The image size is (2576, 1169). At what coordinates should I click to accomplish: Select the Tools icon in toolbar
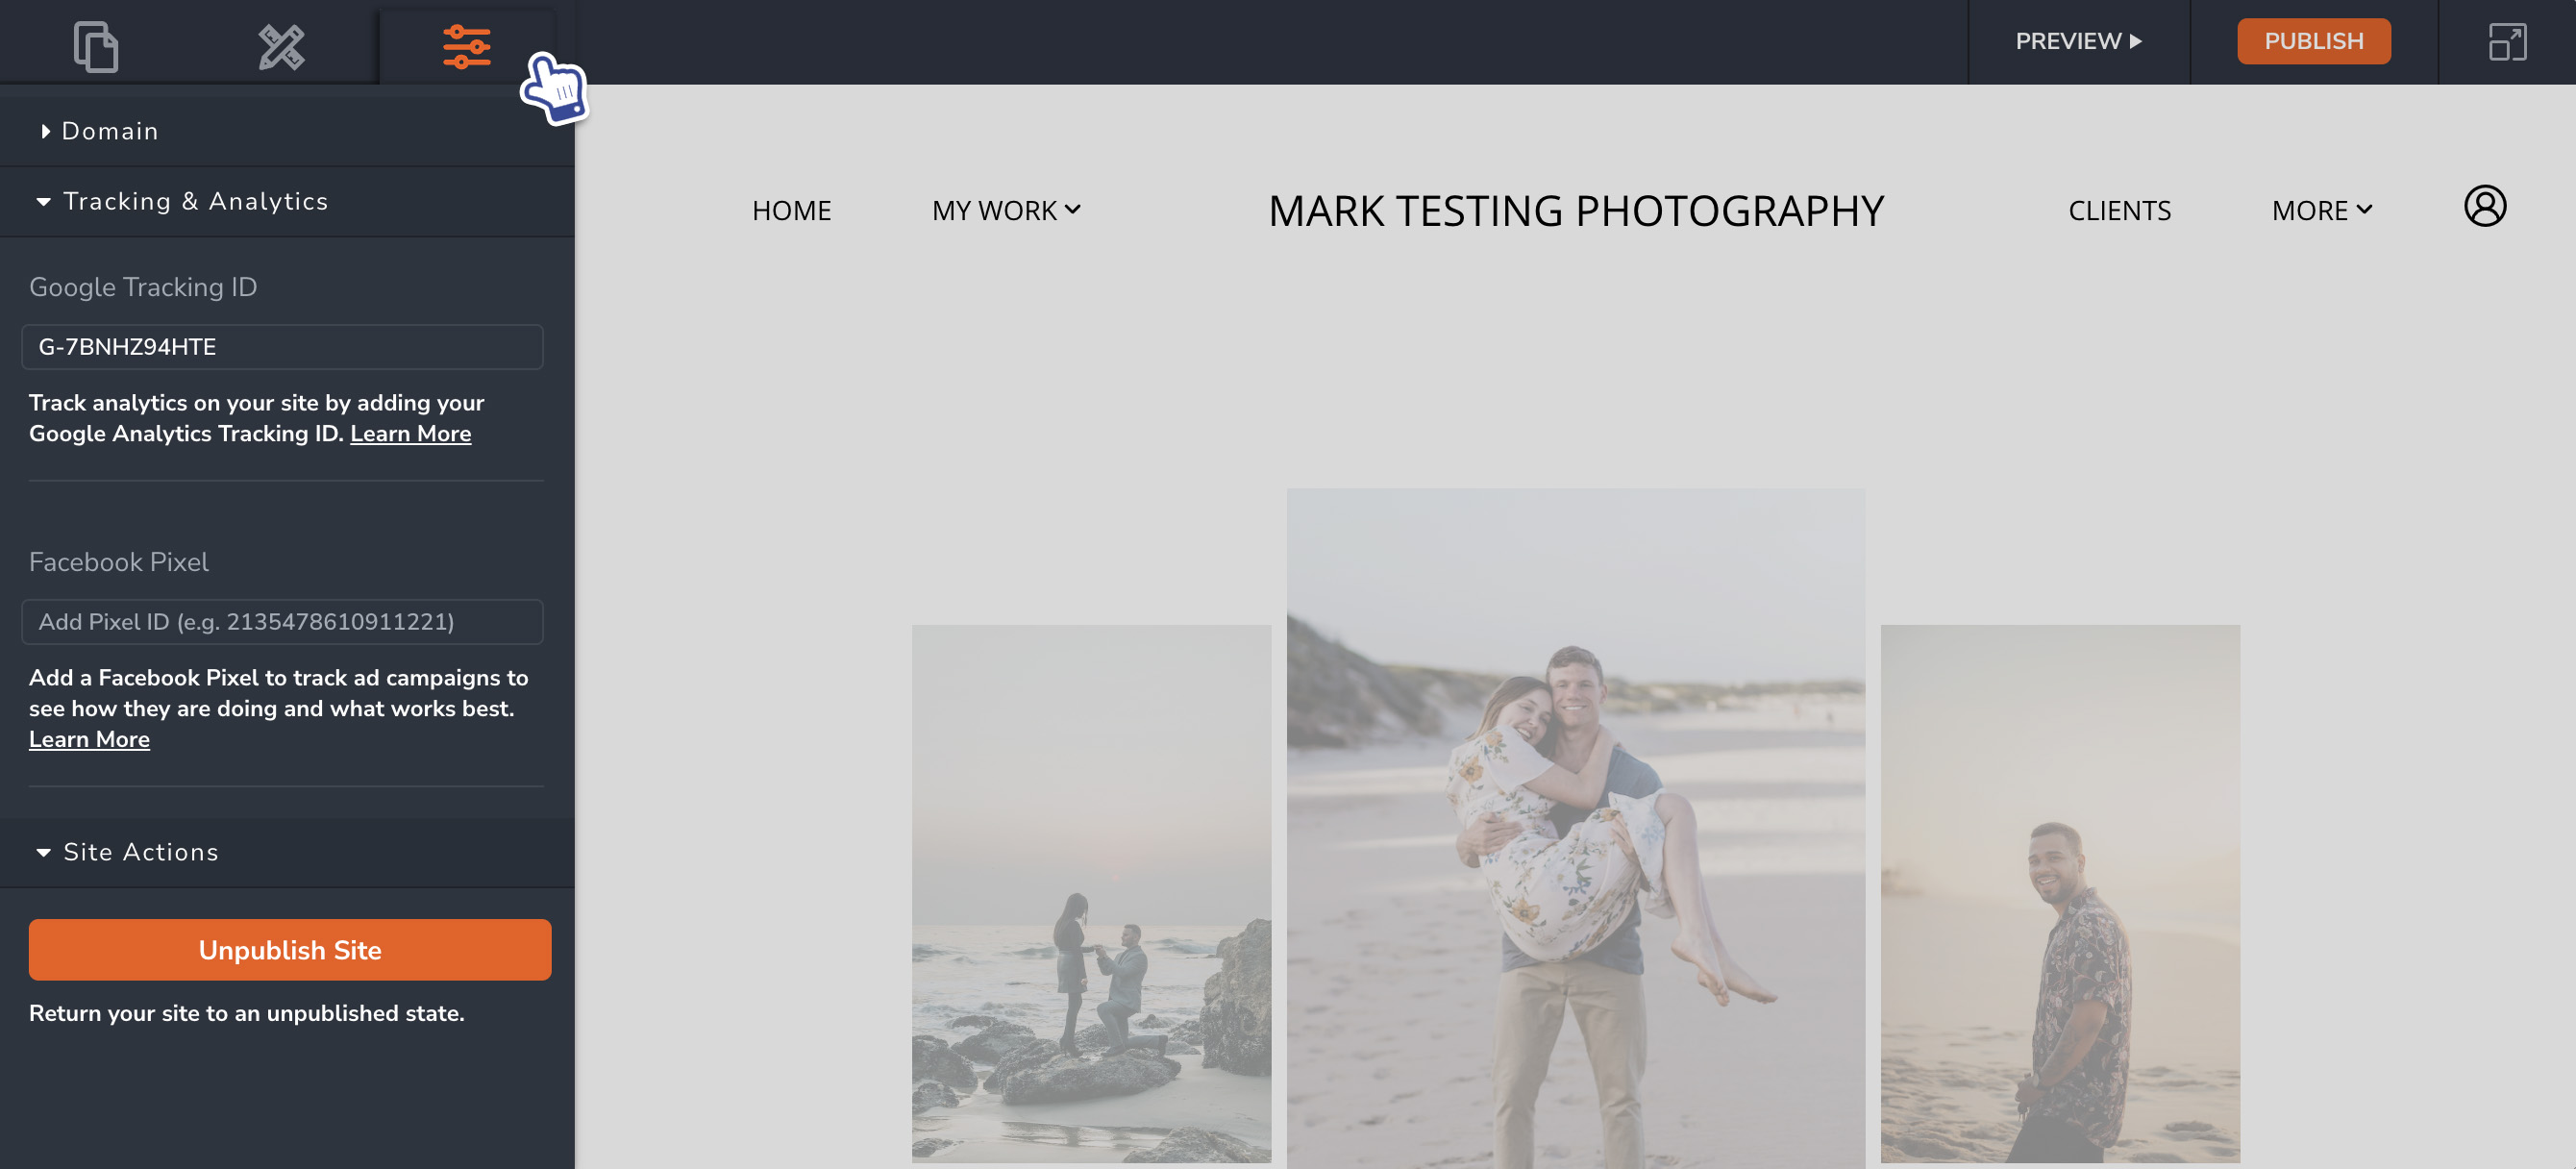tap(280, 44)
